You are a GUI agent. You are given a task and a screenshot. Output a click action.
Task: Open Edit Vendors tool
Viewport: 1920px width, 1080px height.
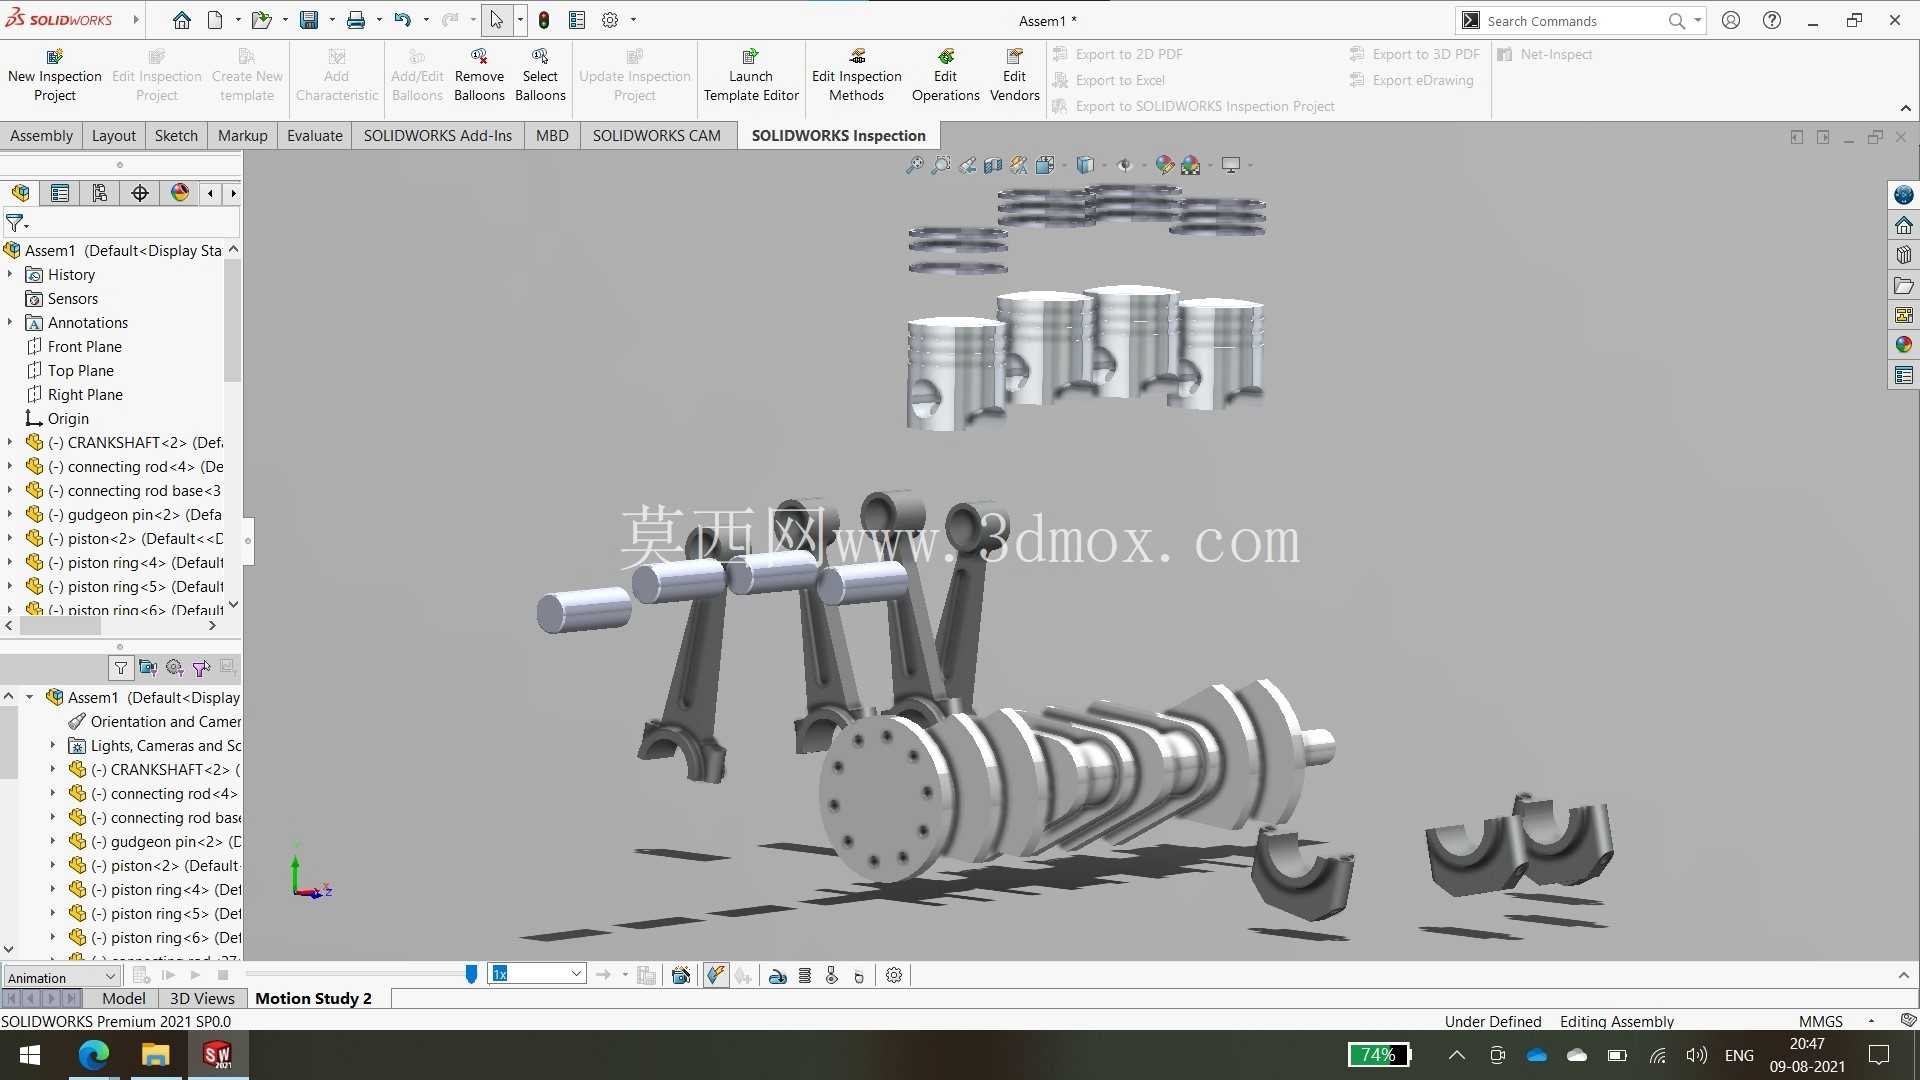[x=1014, y=75]
